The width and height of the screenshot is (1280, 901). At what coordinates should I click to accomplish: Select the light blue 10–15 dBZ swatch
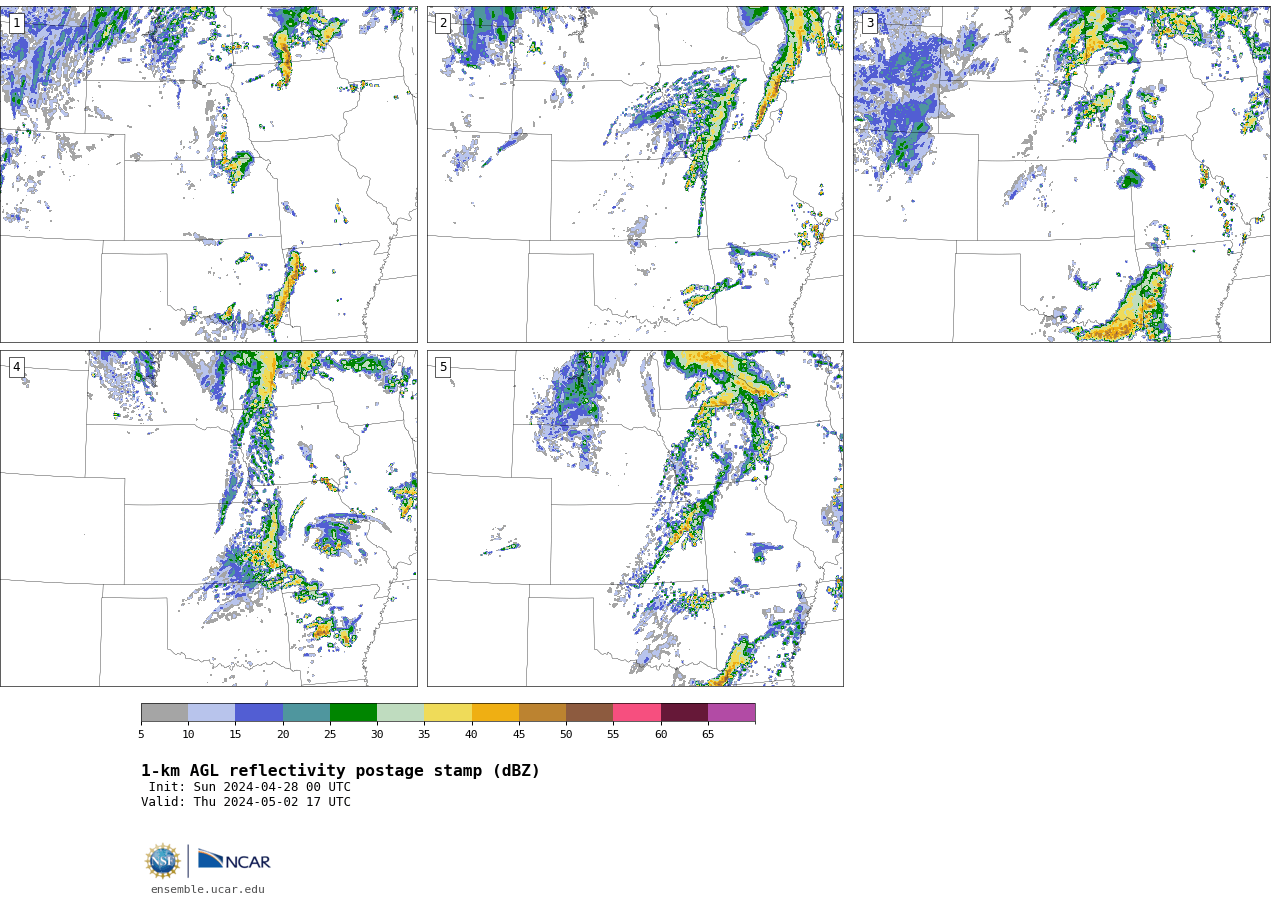[211, 712]
